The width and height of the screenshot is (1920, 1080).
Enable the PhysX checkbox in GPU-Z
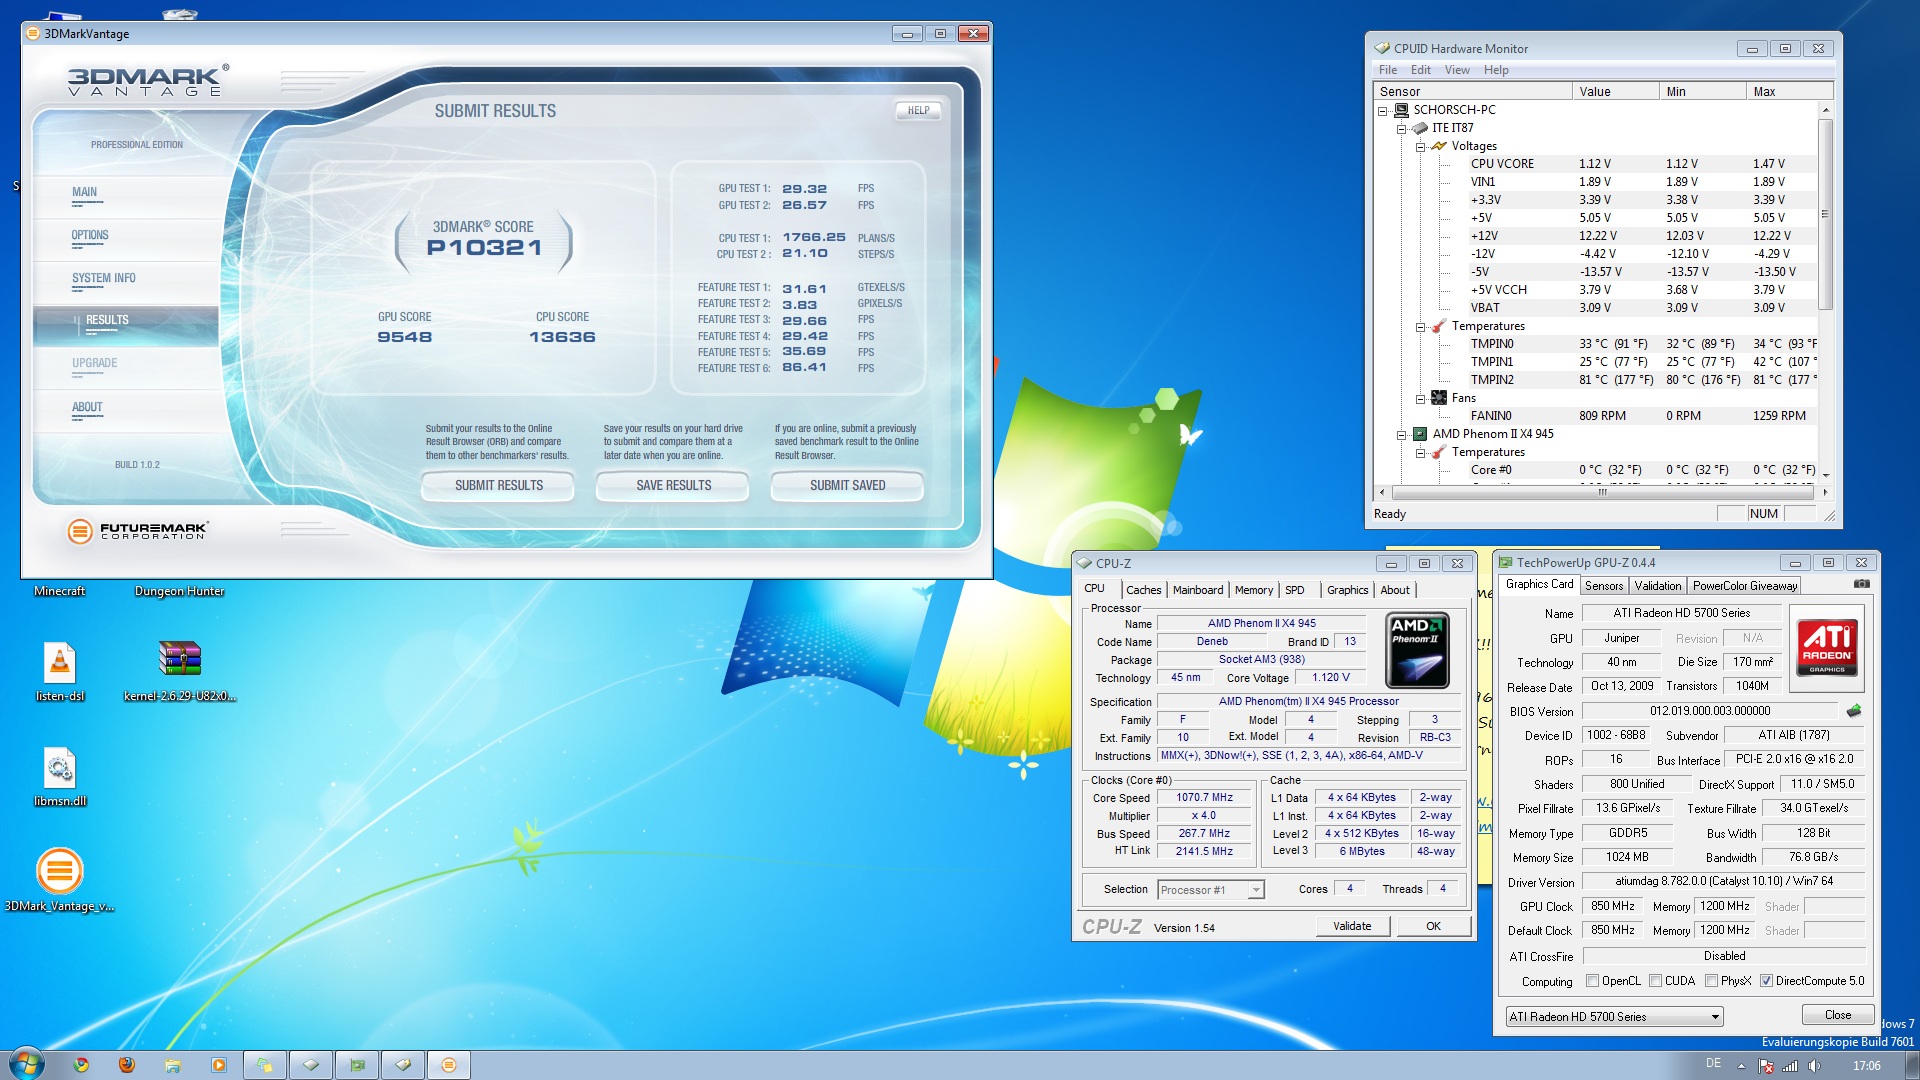click(x=1712, y=981)
